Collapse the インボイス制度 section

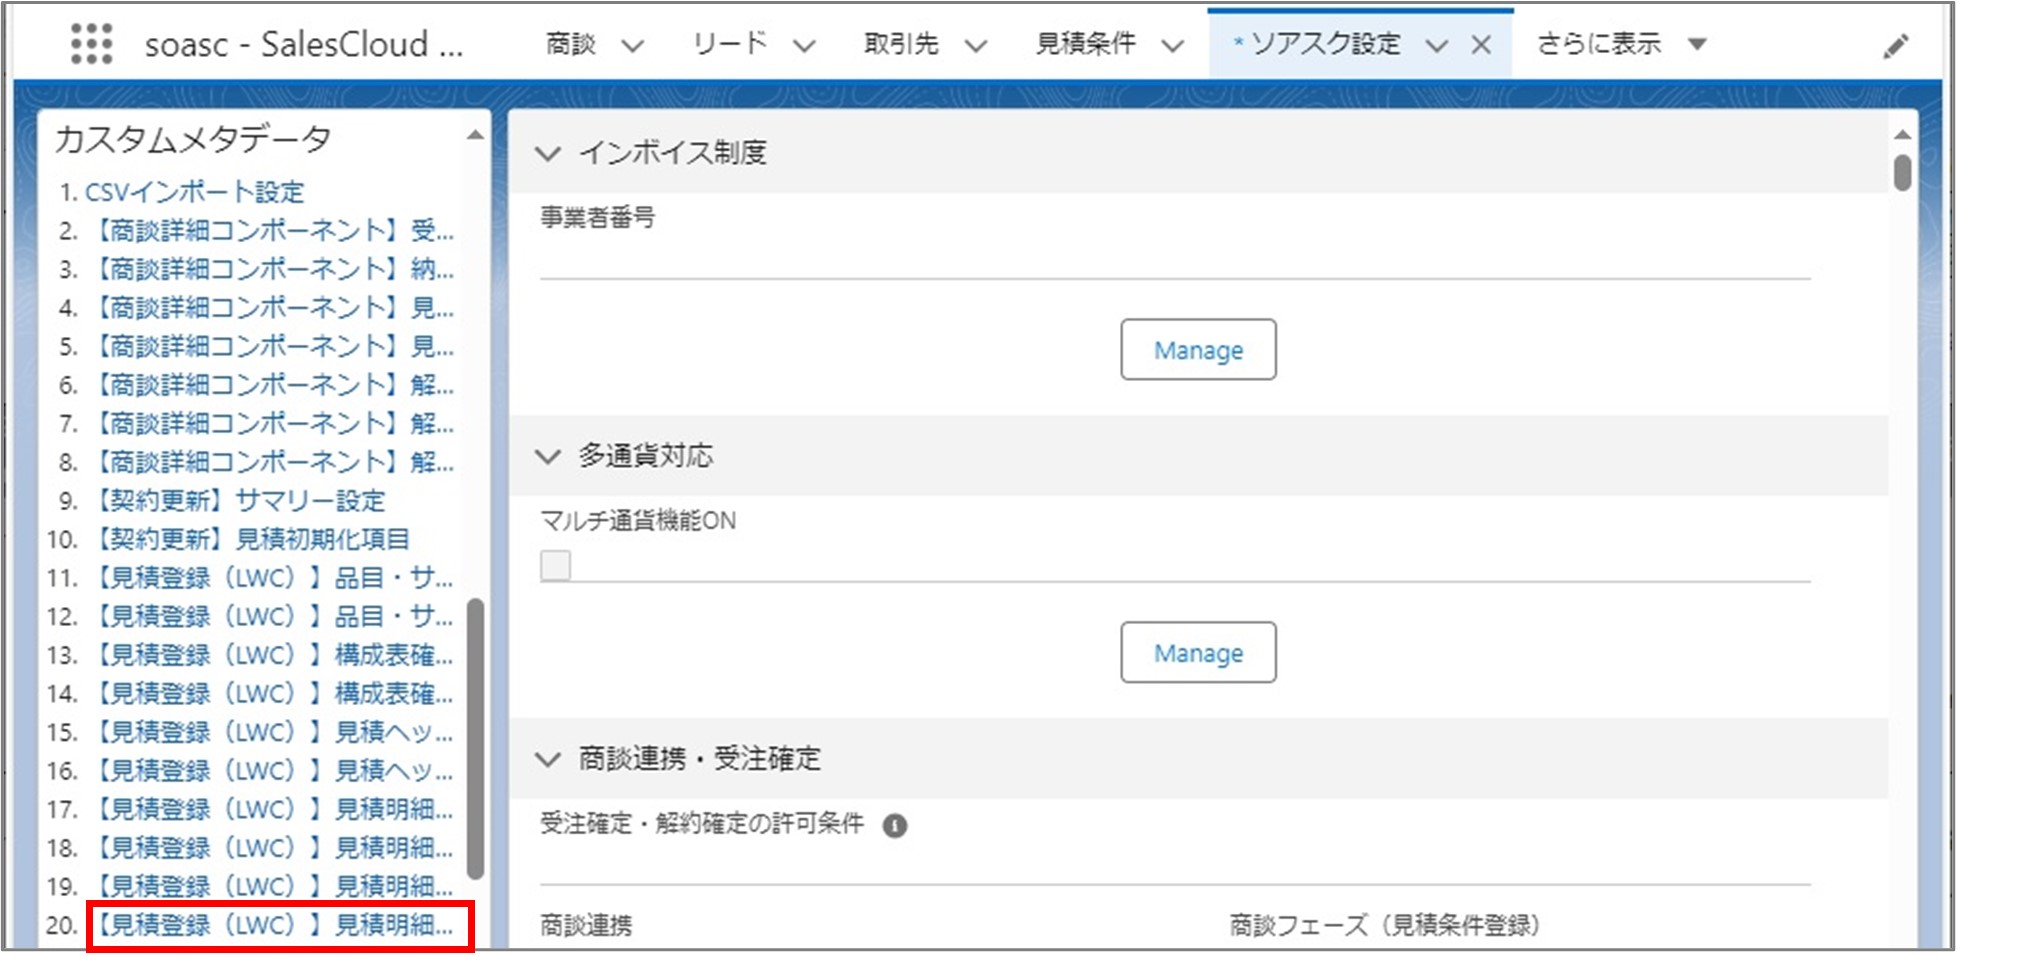pyautogui.click(x=548, y=153)
